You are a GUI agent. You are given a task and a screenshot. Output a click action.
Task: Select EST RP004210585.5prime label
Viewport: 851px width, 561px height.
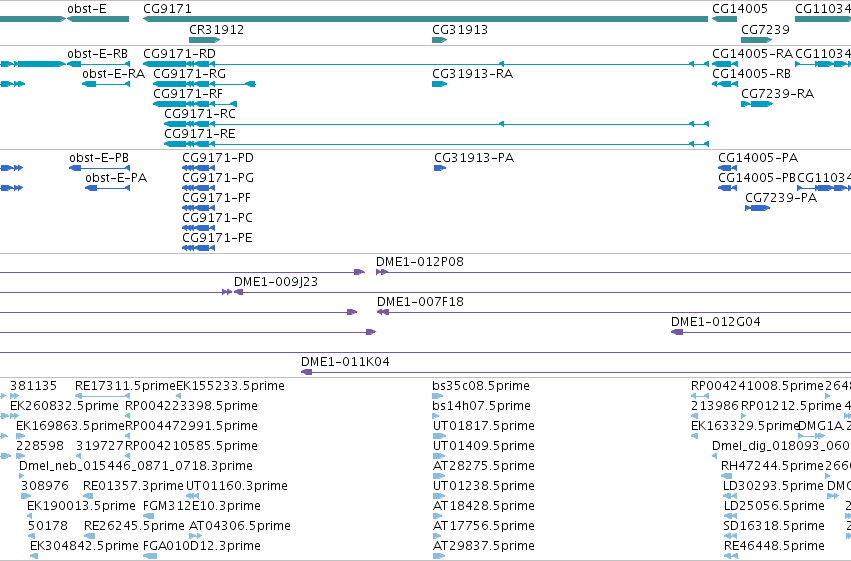click(x=192, y=447)
